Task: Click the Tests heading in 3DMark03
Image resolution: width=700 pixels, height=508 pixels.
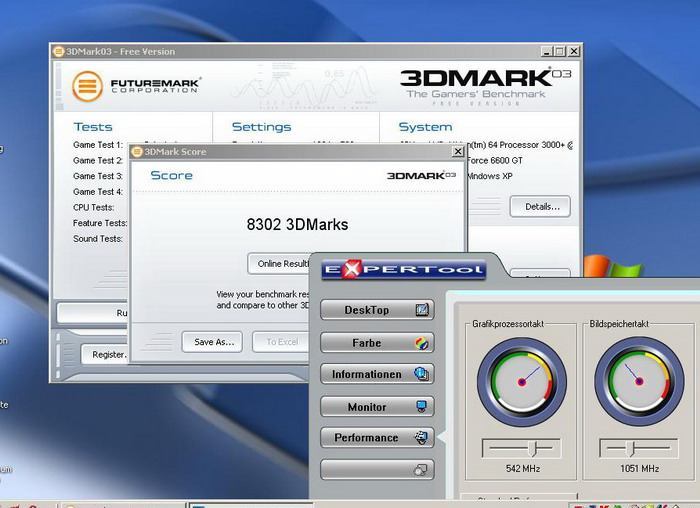Action: click(x=93, y=127)
